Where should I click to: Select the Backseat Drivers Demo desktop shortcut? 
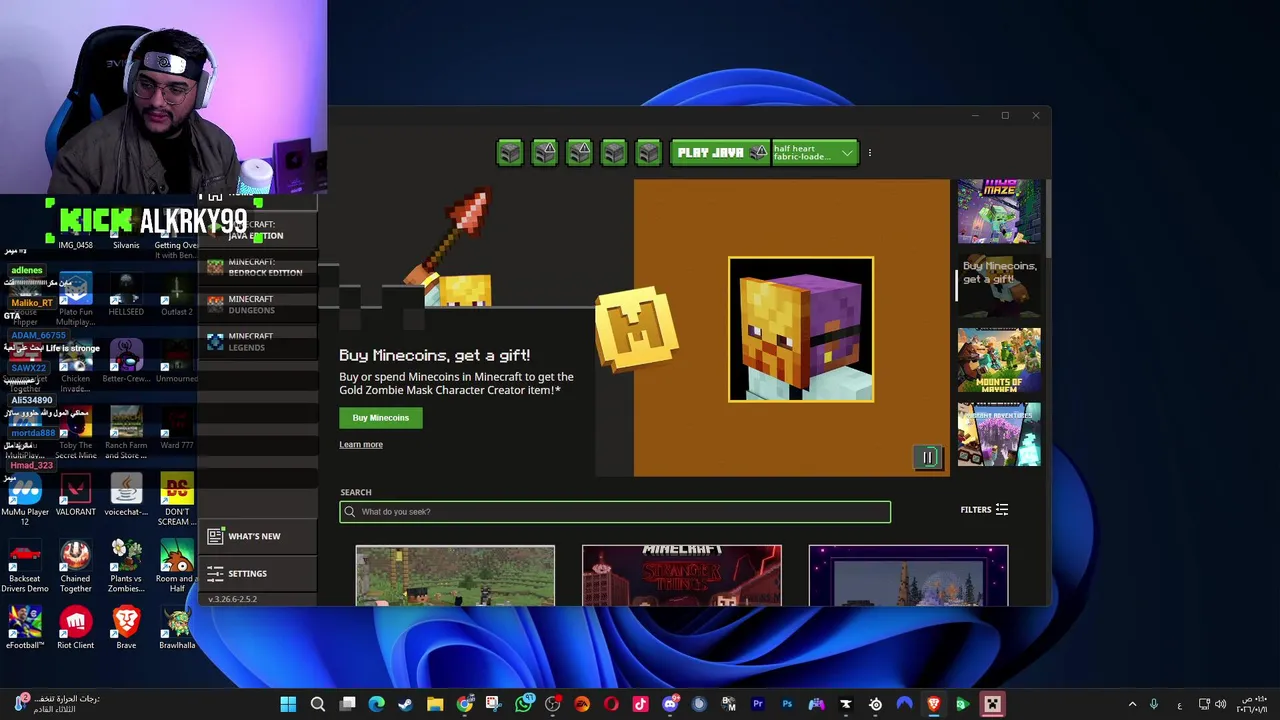point(25,566)
